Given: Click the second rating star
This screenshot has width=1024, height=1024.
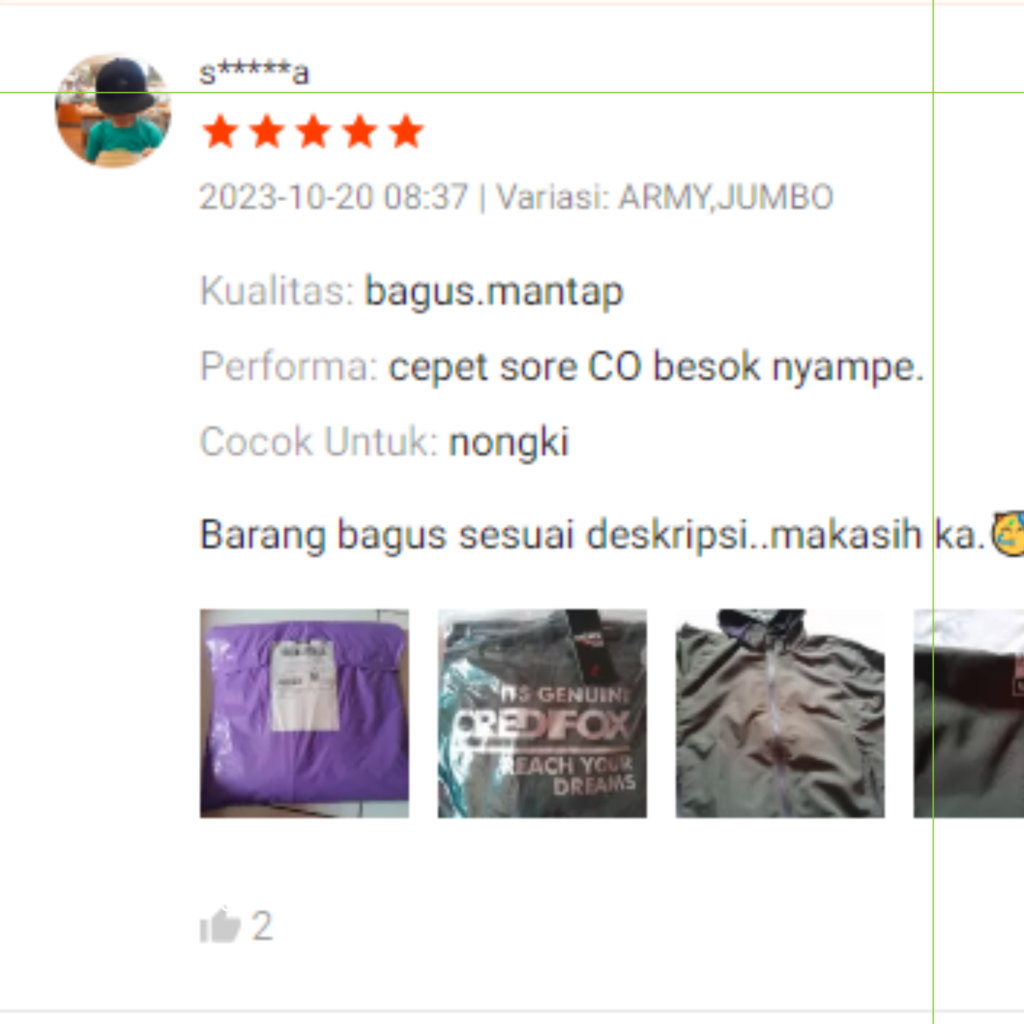Looking at the screenshot, I should (x=267, y=131).
